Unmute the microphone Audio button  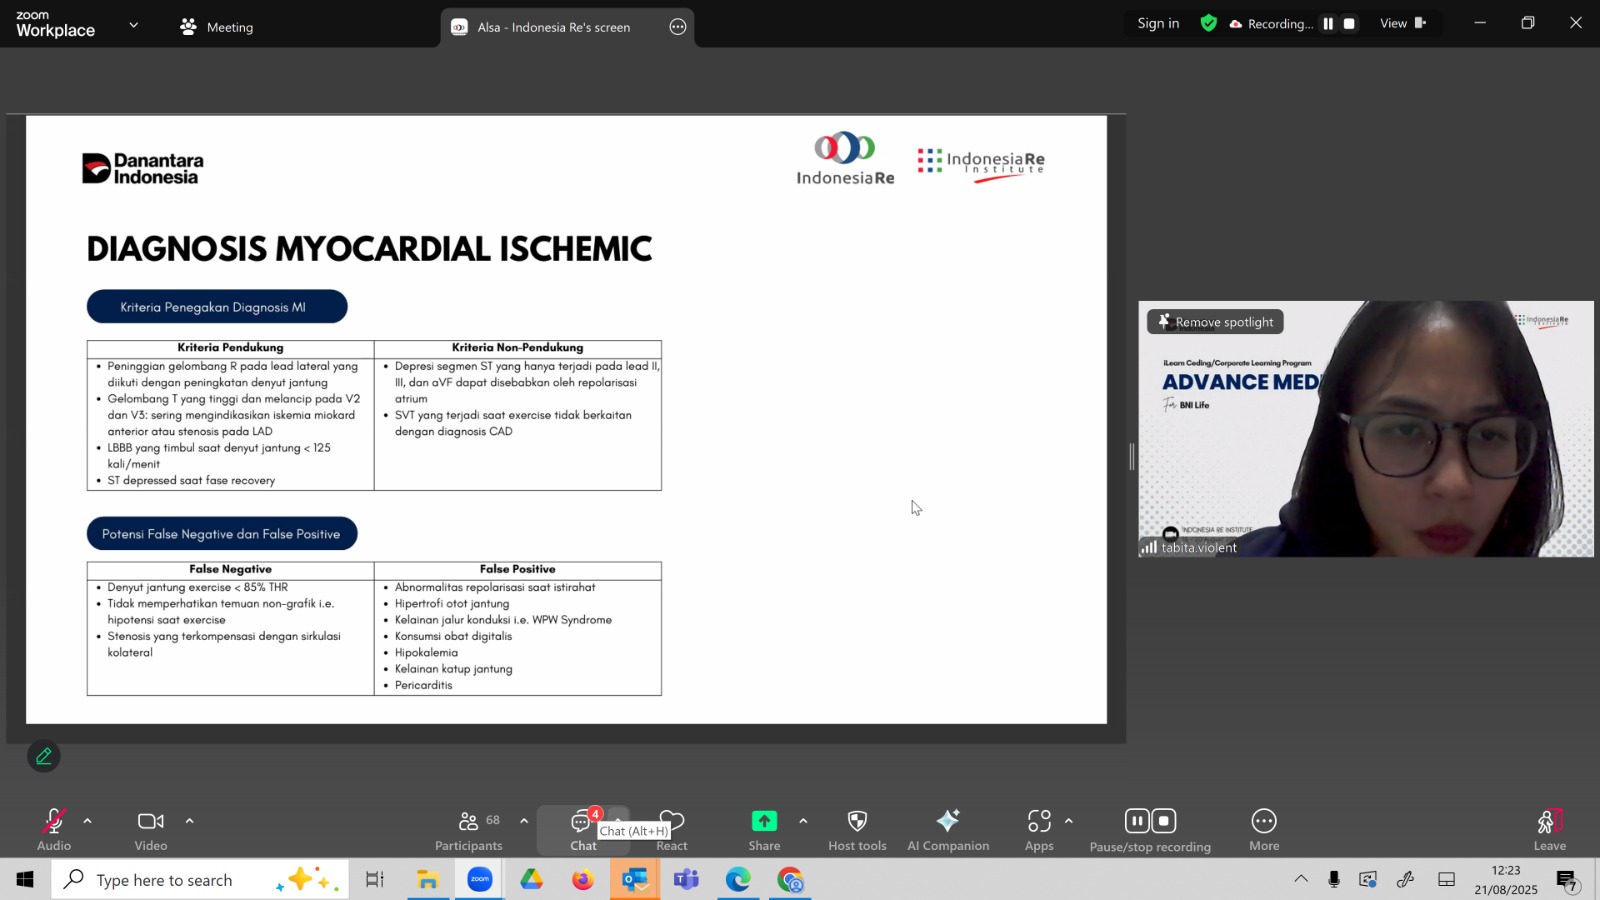(x=54, y=823)
